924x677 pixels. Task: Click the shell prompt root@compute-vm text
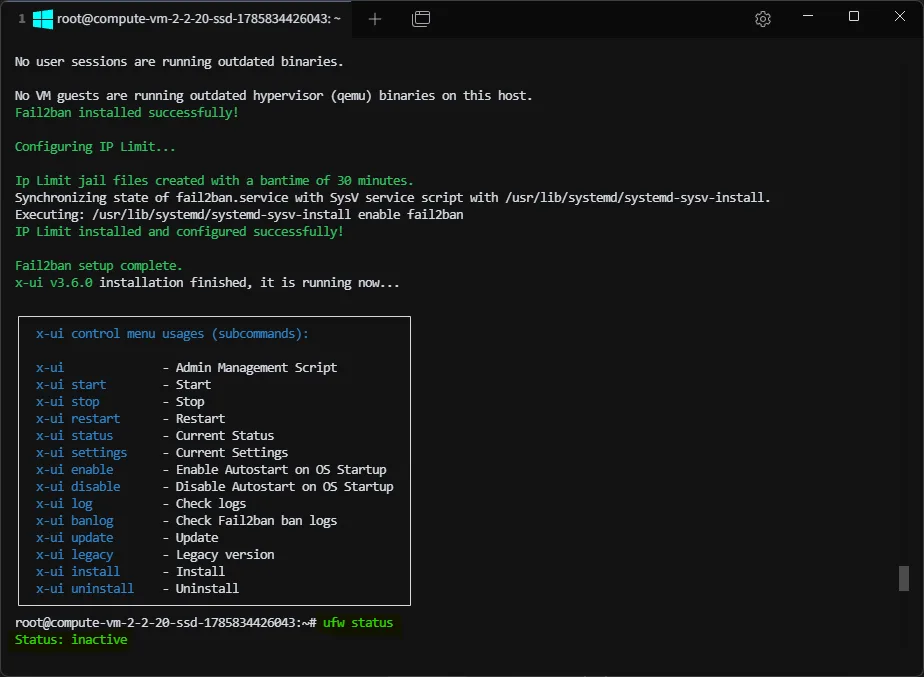166,623
